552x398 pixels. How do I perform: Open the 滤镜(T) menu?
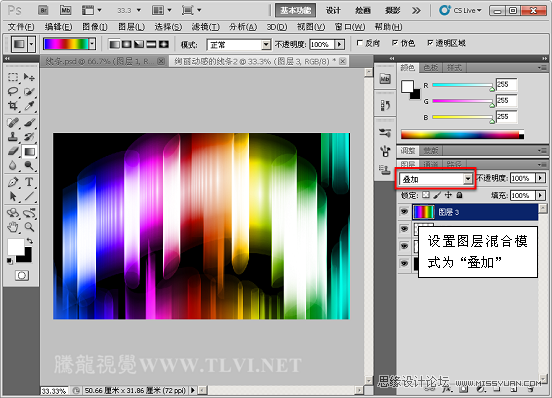206,27
